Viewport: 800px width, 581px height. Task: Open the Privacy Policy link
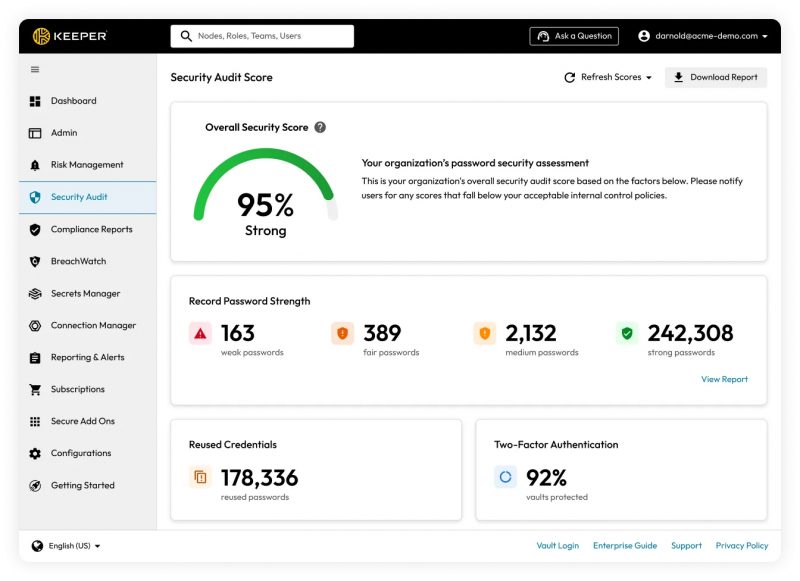pos(742,546)
